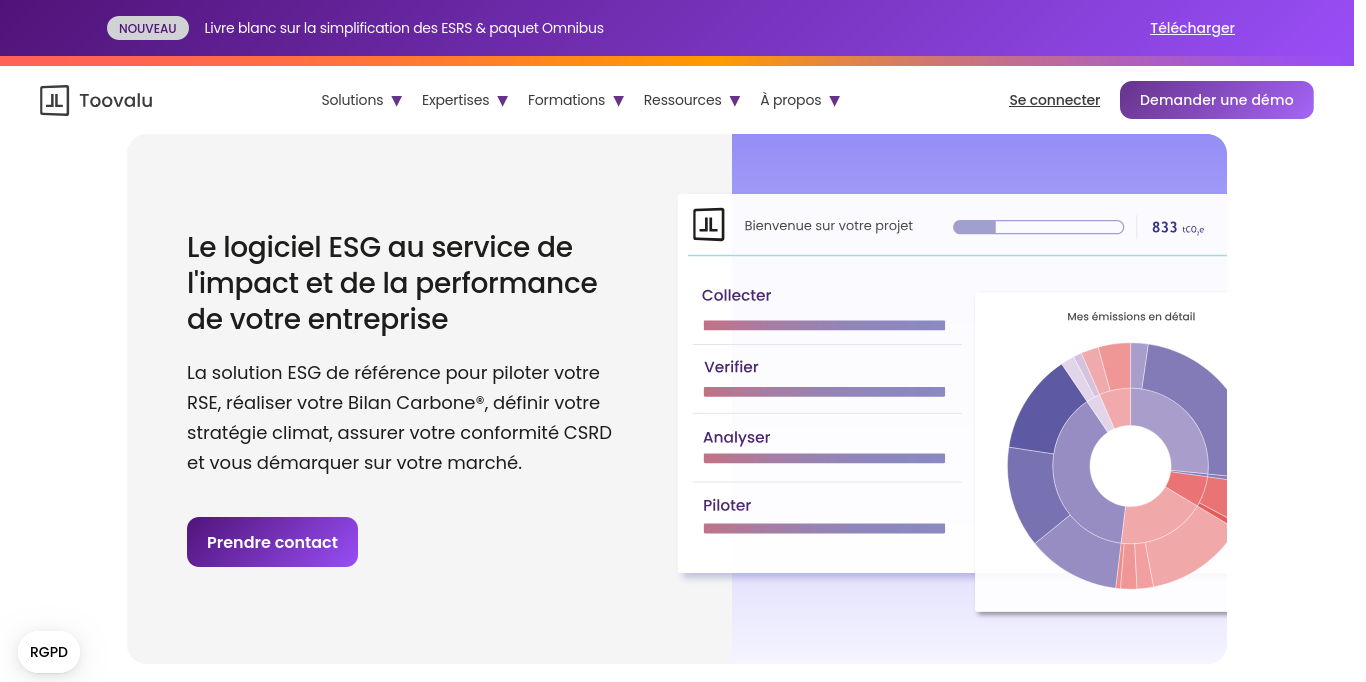Expand the Expertises dropdown arrow

pyautogui.click(x=503, y=101)
